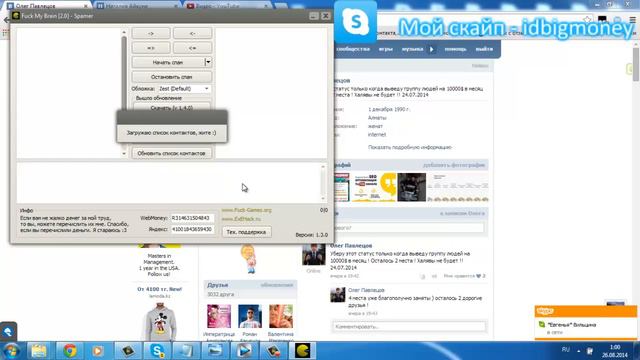Click the browser back arrow
This screenshot has height=360, width=640.
pos(6,20)
